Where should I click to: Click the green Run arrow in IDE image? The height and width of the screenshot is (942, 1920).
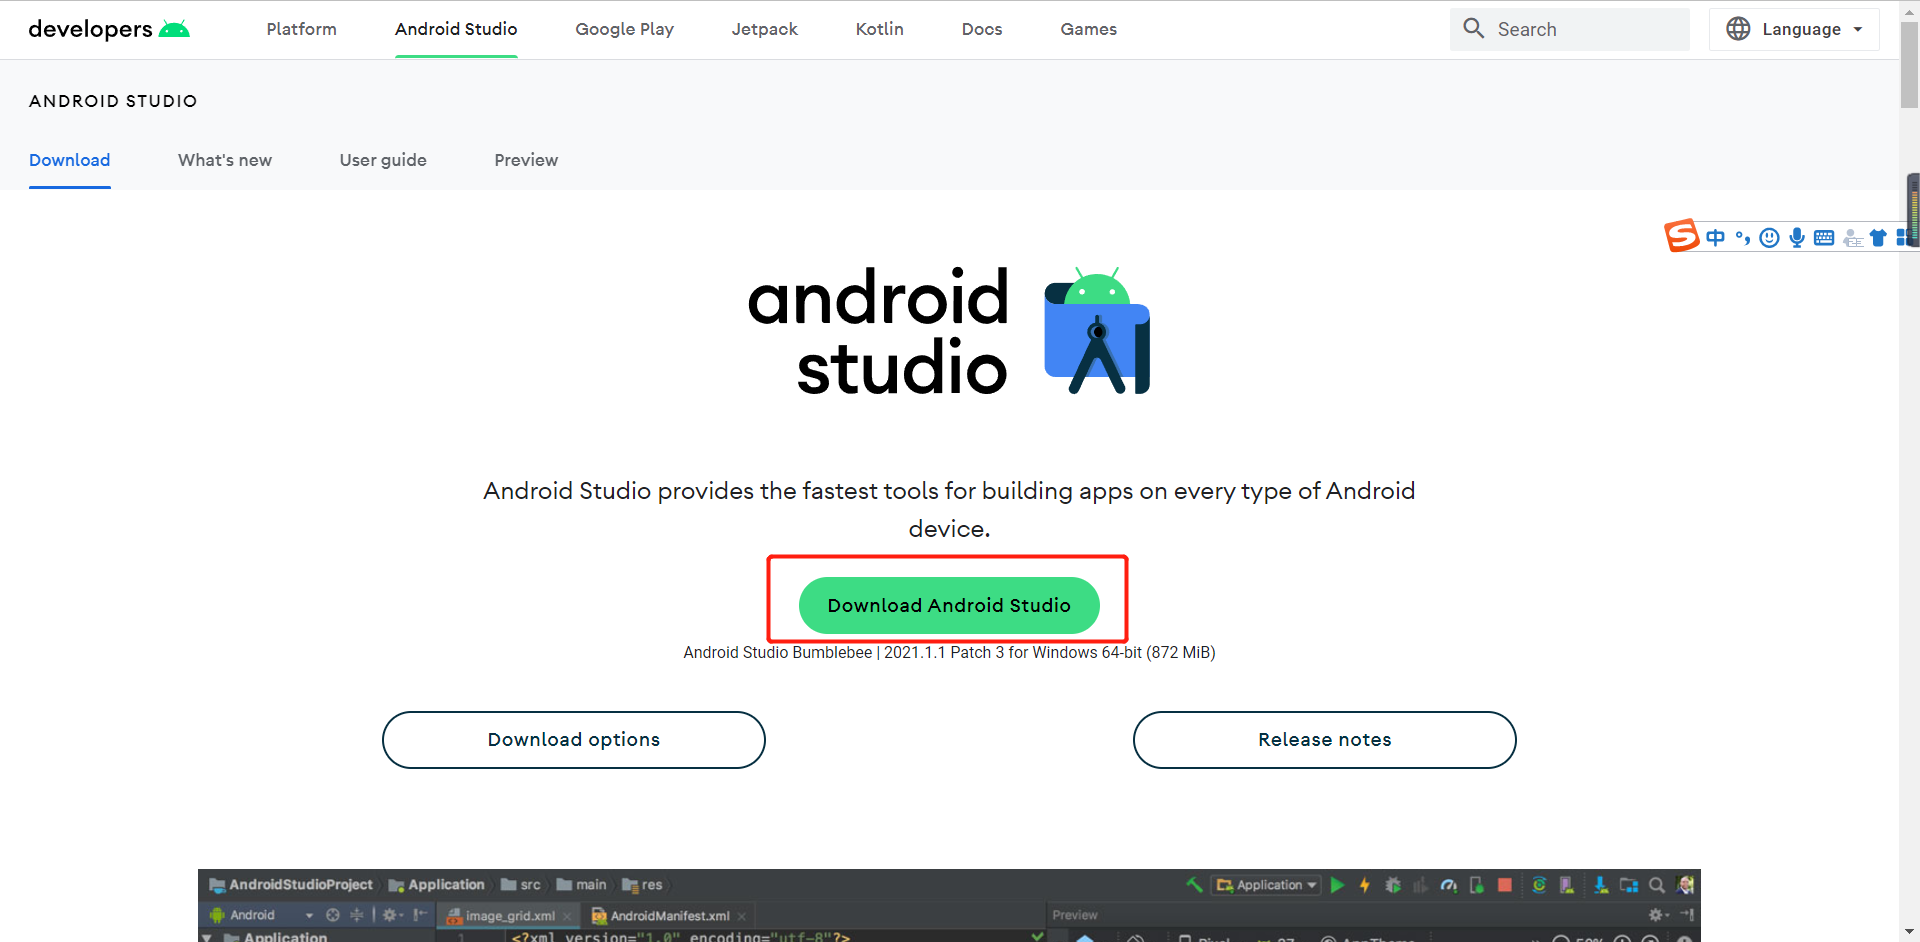pos(1337,885)
